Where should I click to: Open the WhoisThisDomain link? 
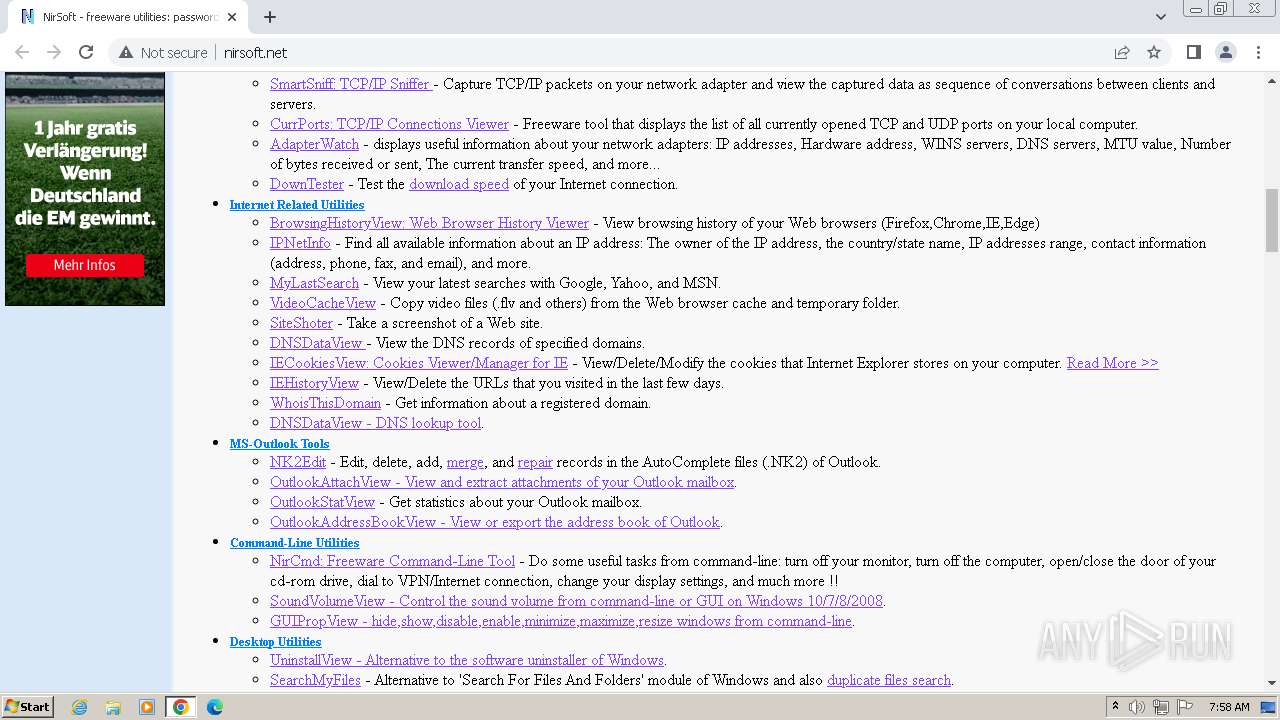point(325,403)
